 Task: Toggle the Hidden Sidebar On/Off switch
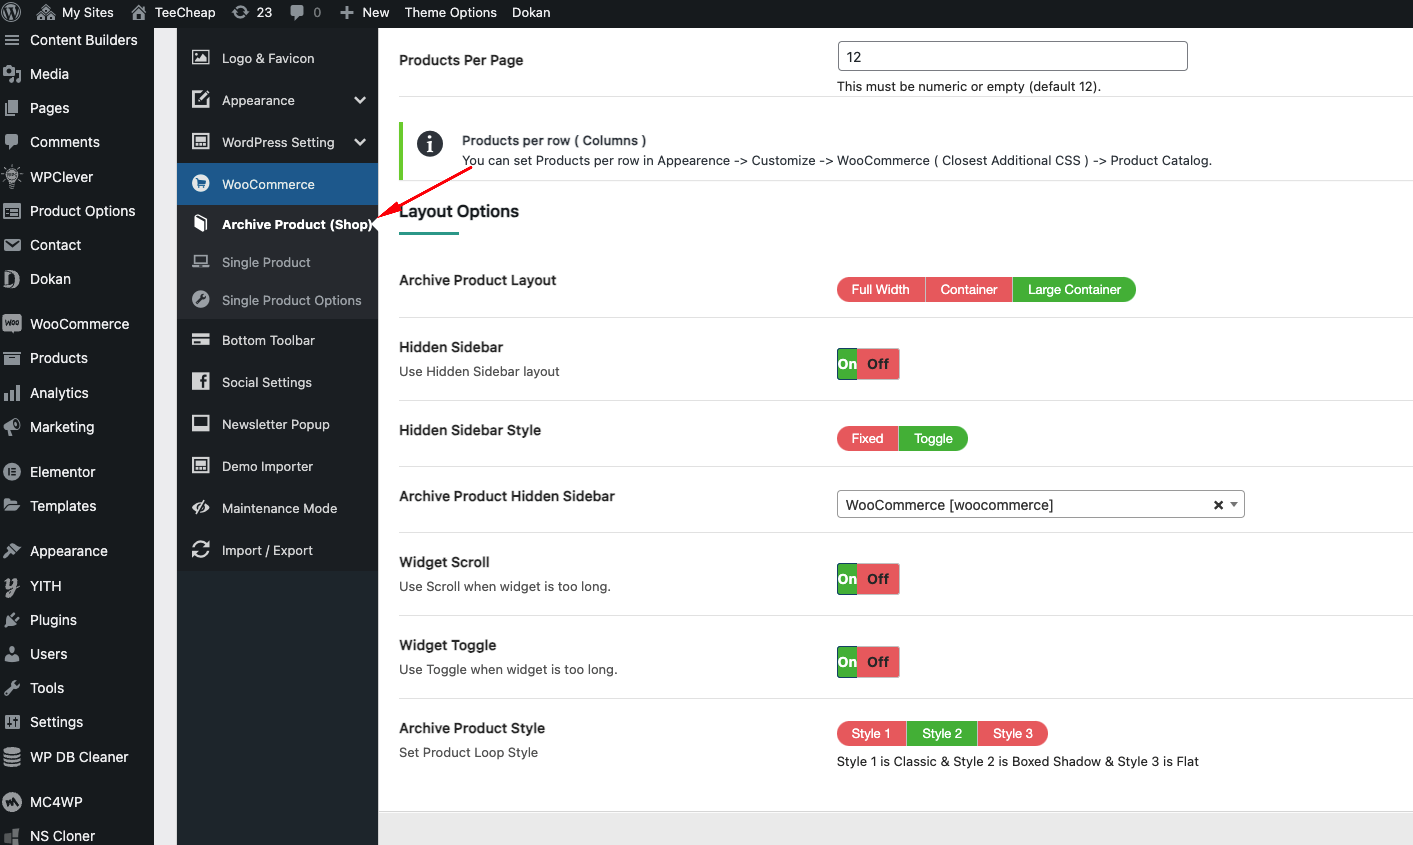pos(868,364)
